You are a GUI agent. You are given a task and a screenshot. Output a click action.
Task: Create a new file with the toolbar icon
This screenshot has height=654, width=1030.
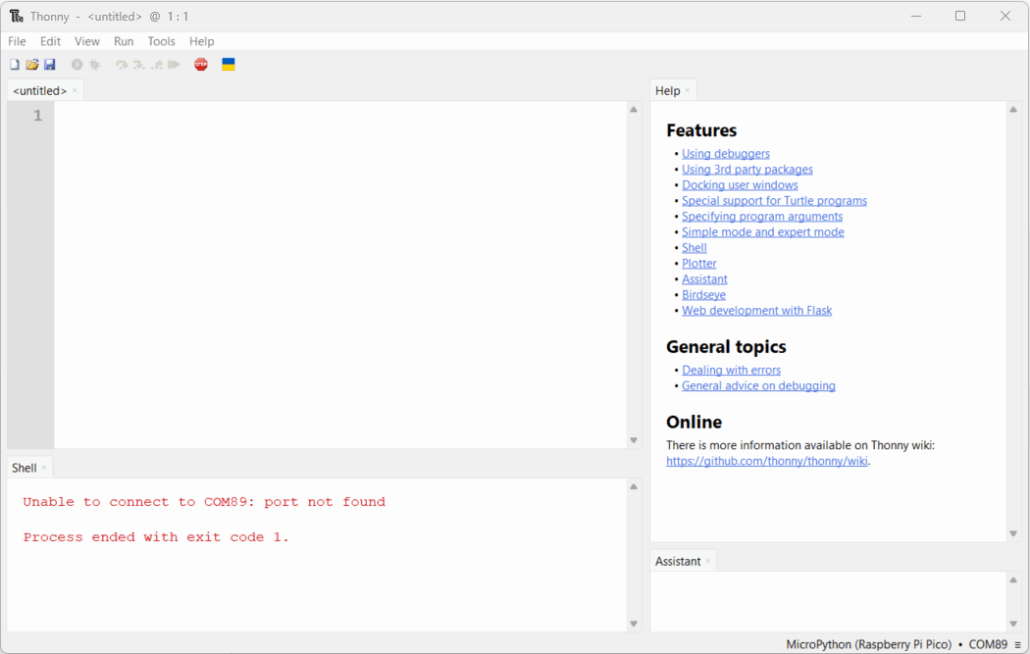tap(14, 64)
